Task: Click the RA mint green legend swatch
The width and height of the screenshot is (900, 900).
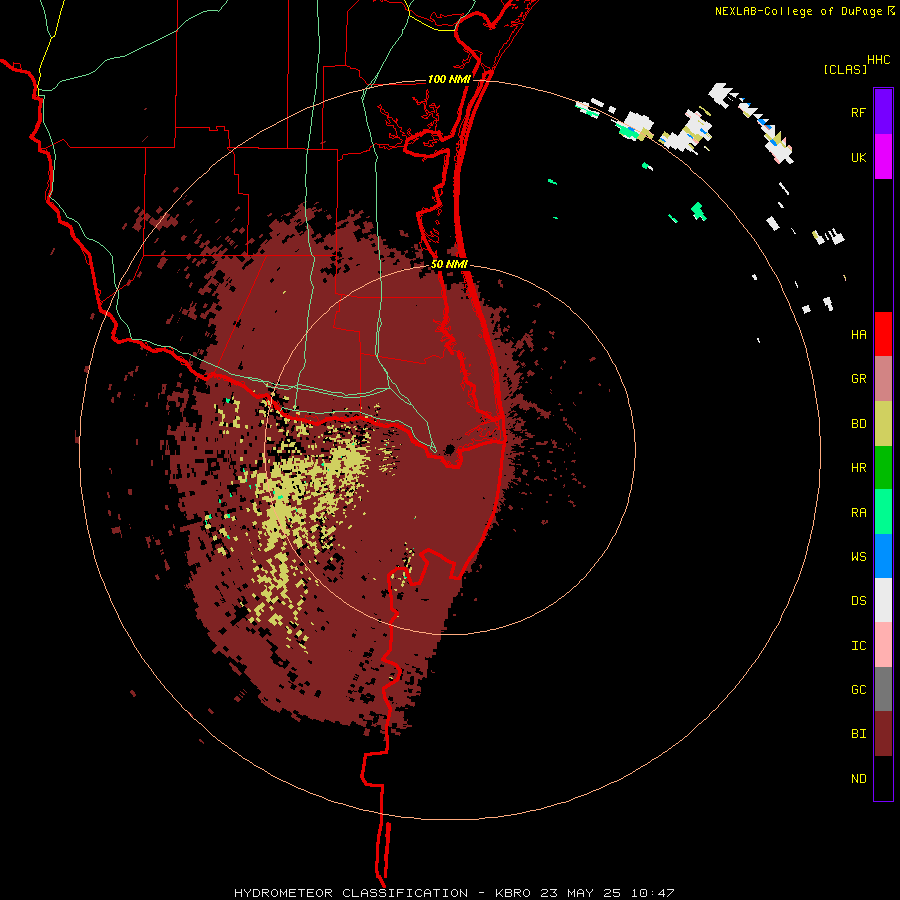Action: (883, 512)
